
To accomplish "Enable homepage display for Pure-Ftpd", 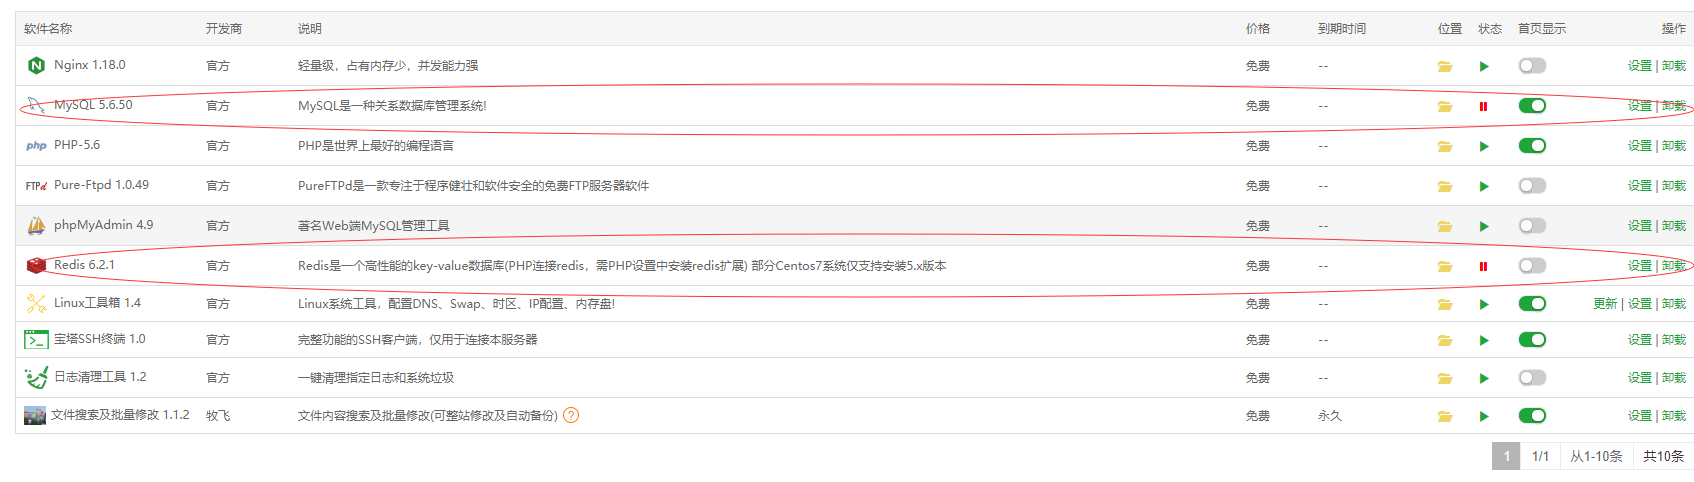I will pos(1532,186).
